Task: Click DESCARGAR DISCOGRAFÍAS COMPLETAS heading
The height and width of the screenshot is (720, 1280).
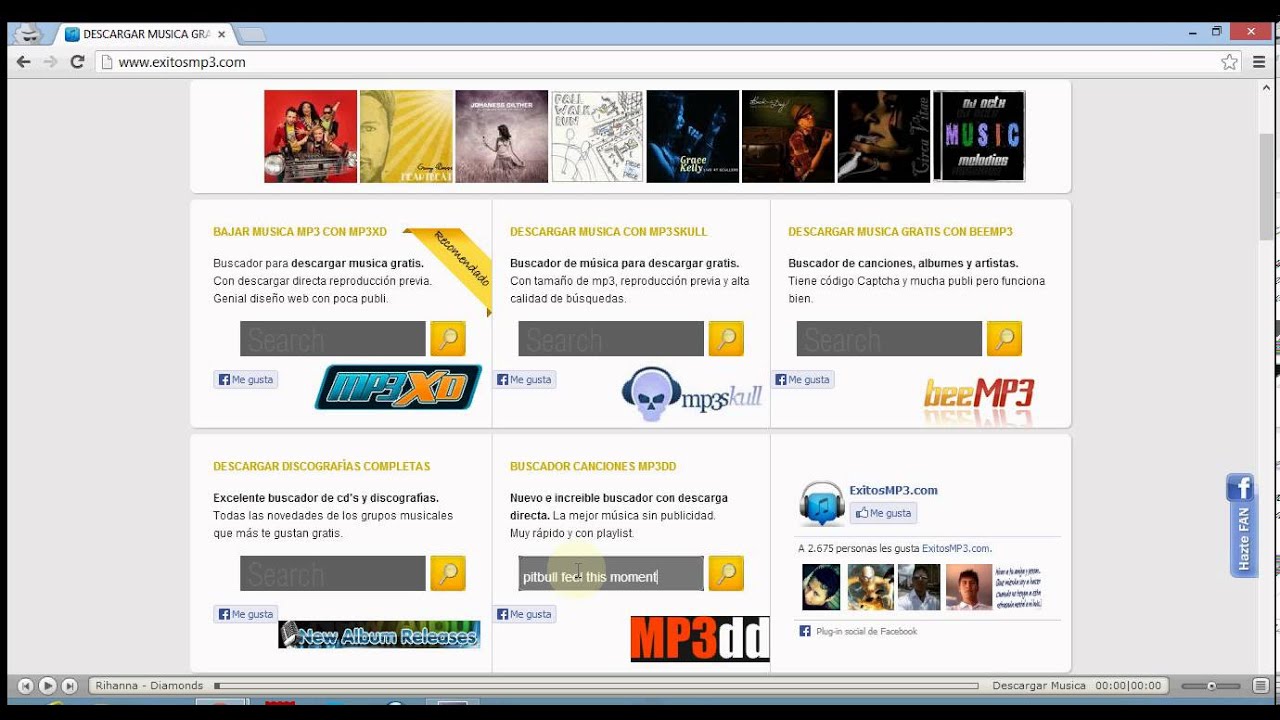Action: 321,466
